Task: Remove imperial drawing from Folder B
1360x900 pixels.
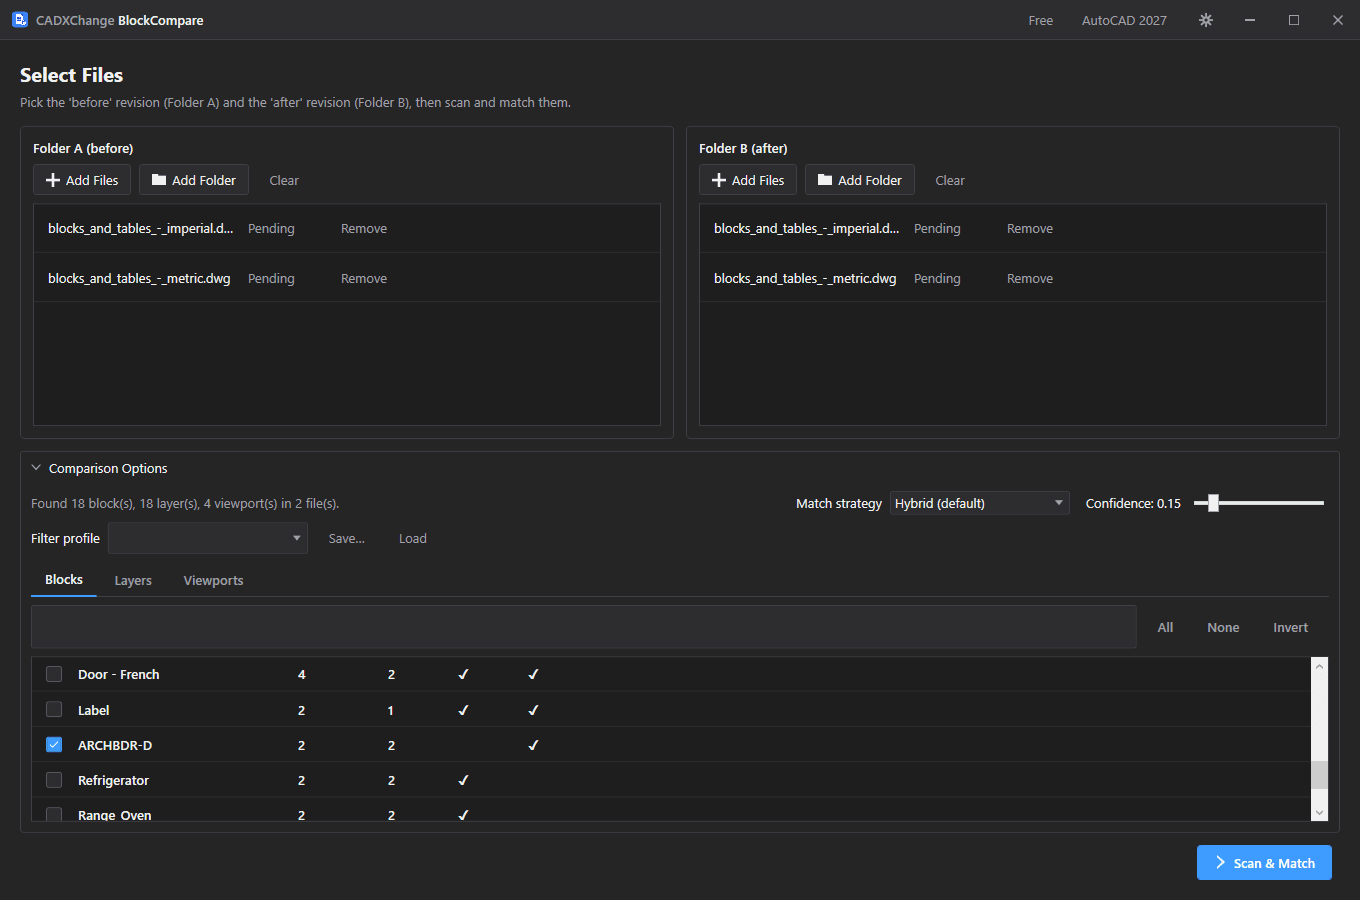Action: coord(1030,229)
